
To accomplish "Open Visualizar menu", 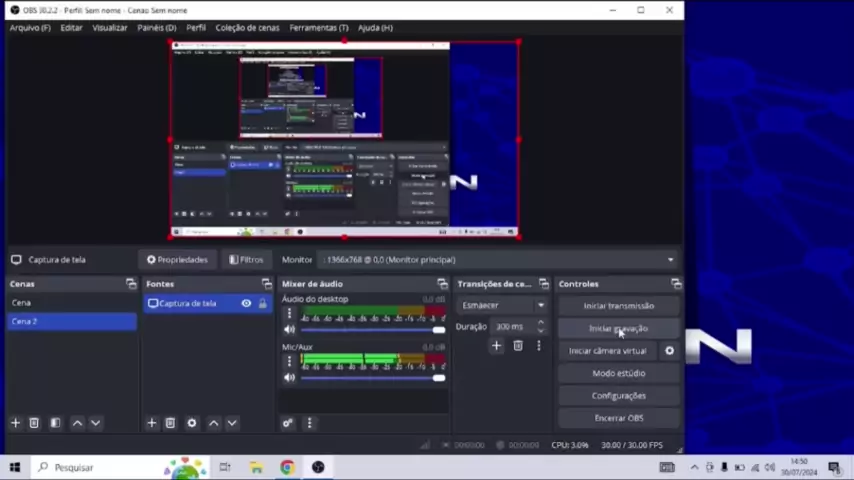I will [x=109, y=28].
